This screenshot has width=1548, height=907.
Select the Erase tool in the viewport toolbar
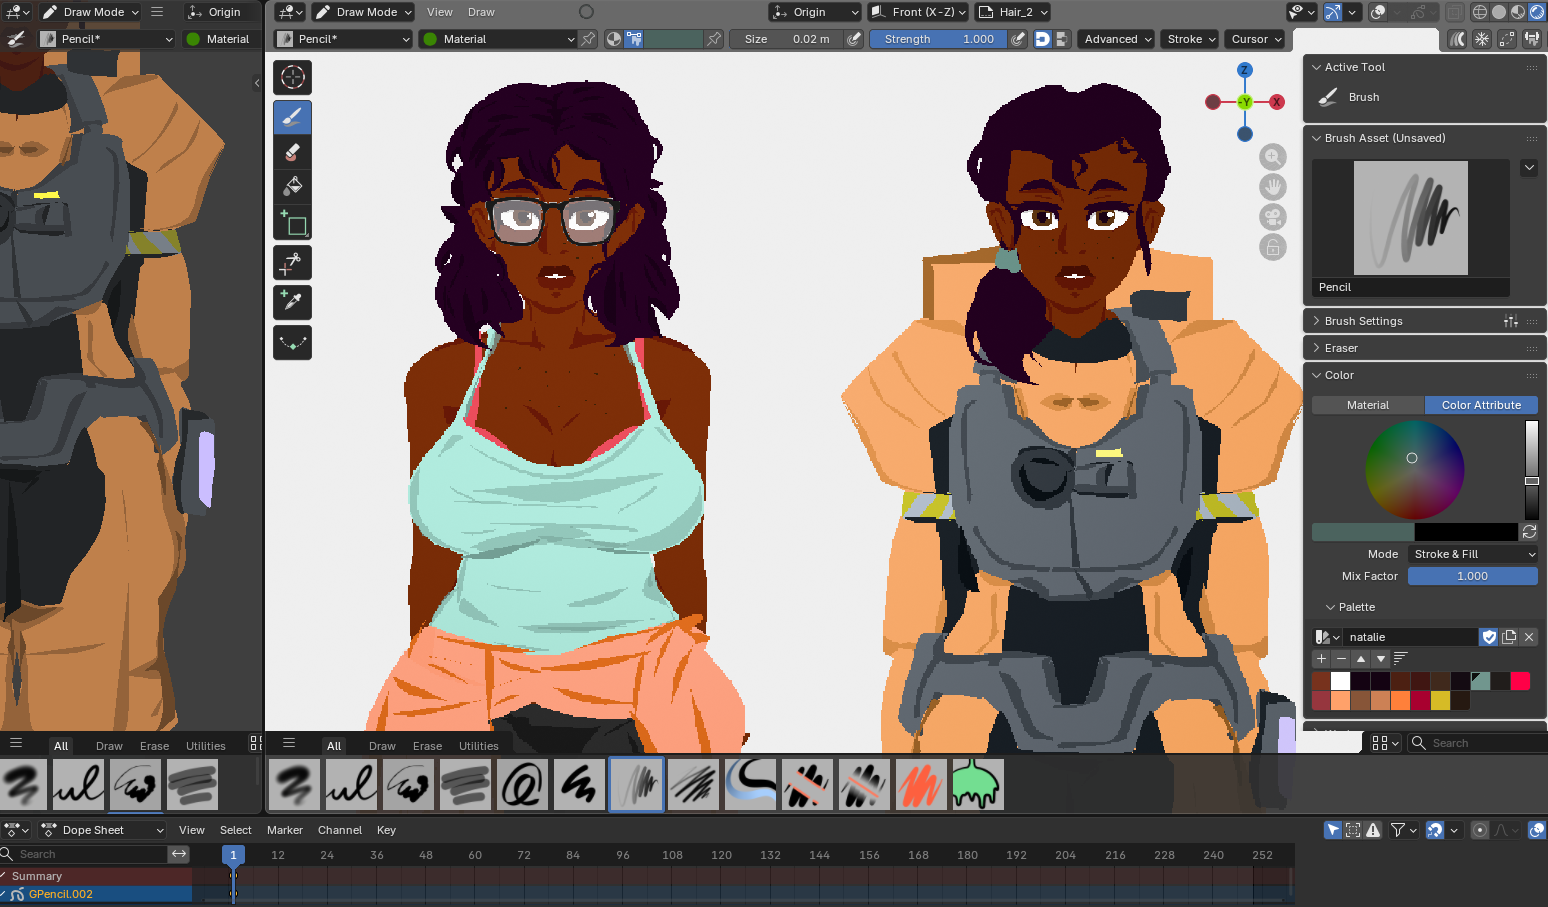[x=292, y=152]
